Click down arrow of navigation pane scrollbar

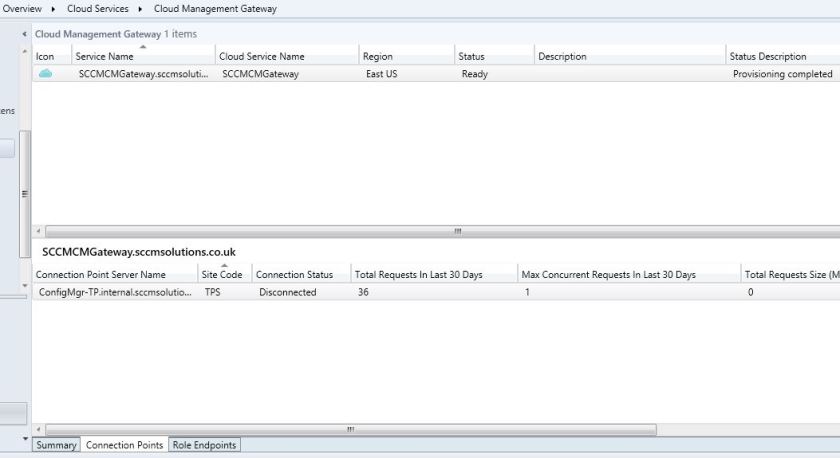pos(25,286)
